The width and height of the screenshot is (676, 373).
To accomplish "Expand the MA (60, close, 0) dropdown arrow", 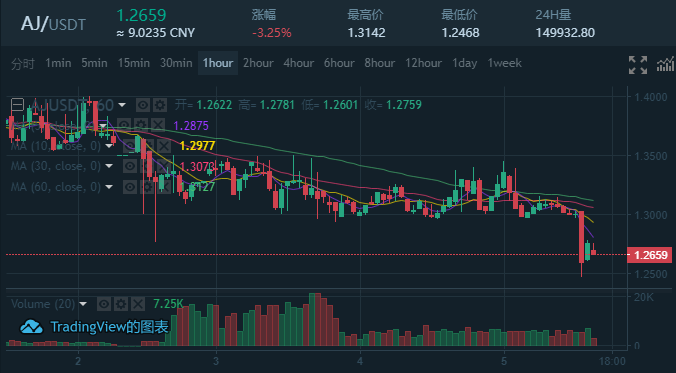I will 109,187.
